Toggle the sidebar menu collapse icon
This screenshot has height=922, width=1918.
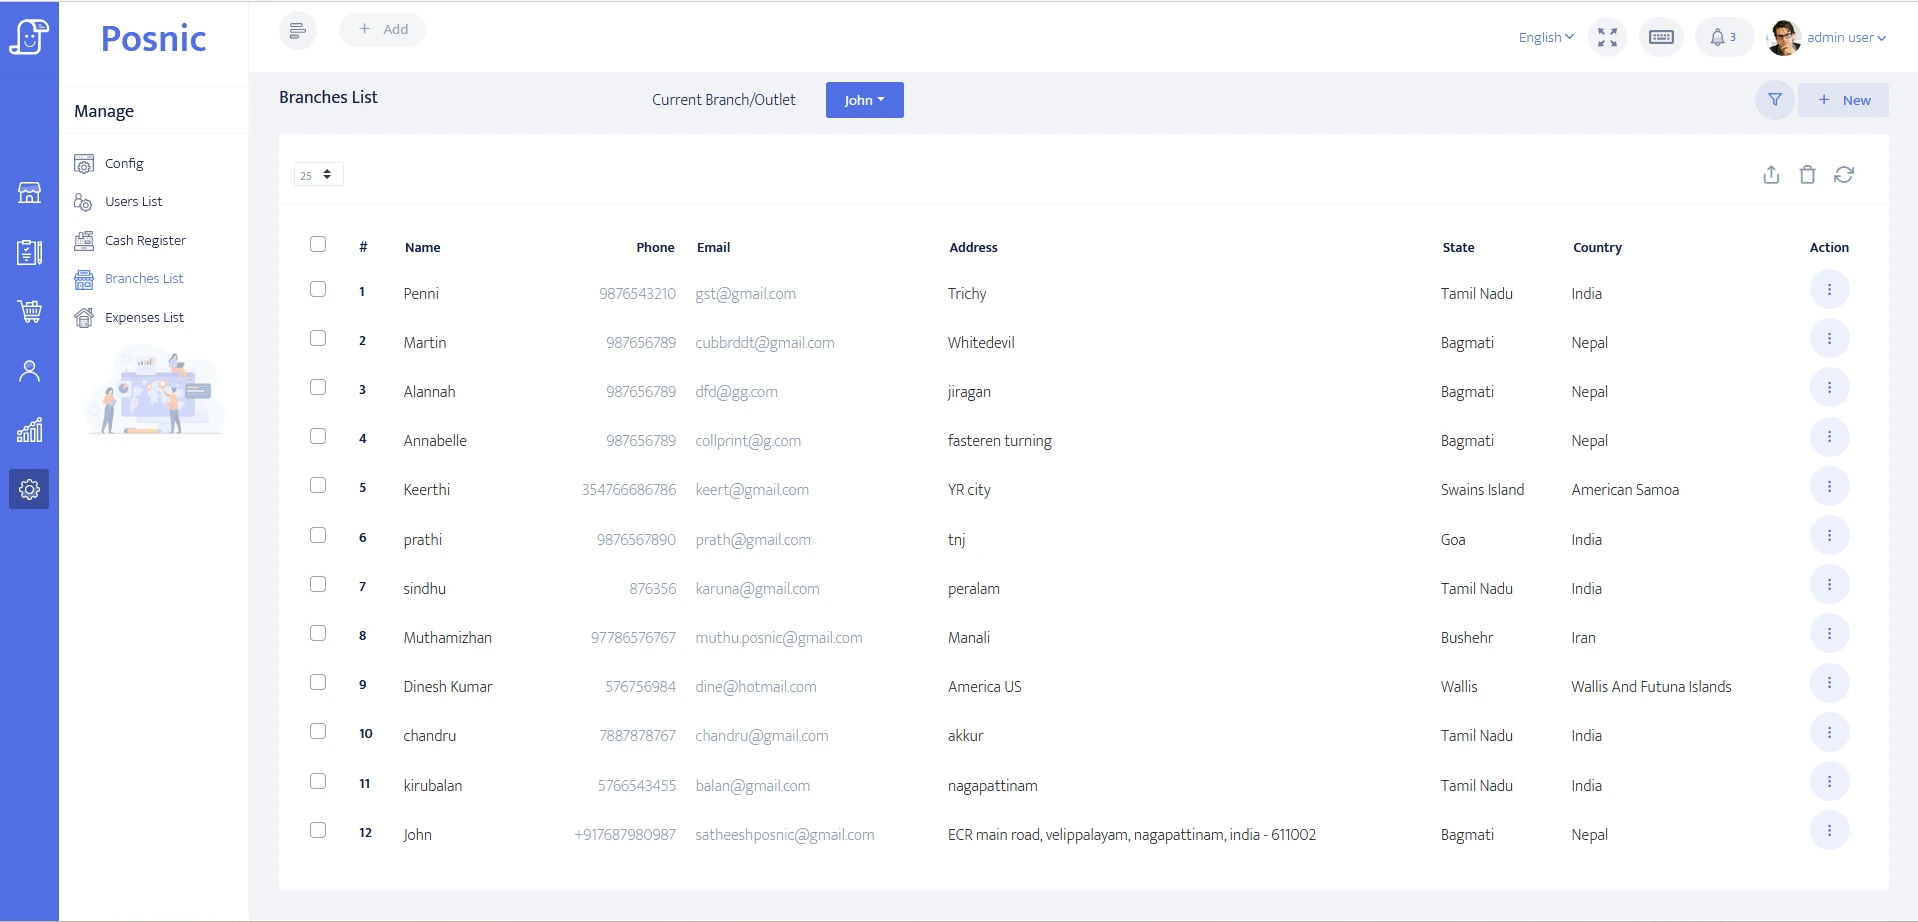297,31
